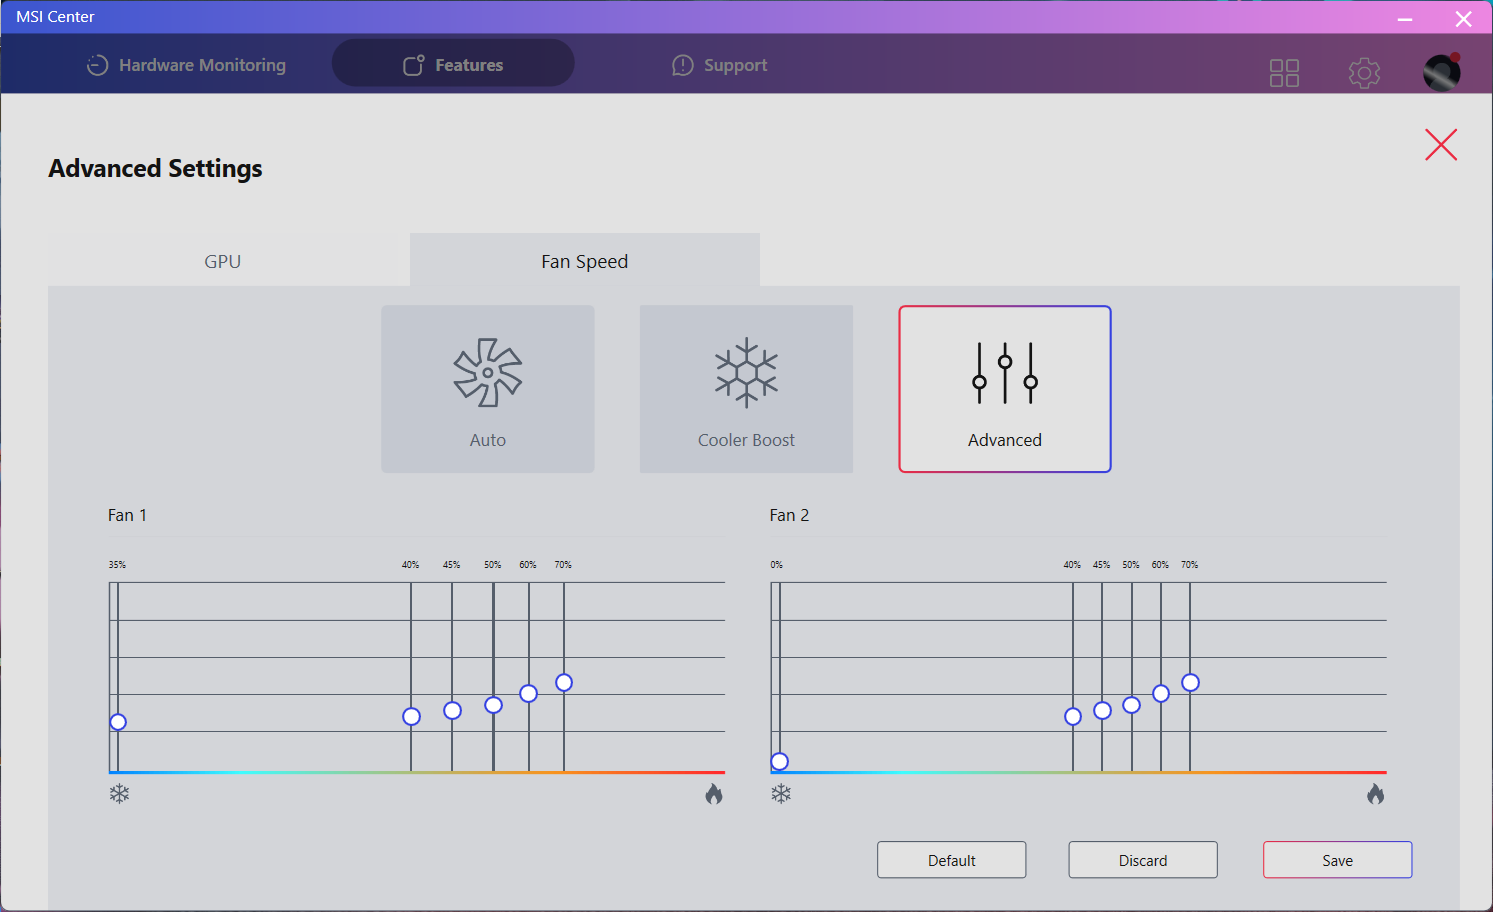The image size is (1493, 912).
Task: Click the "Fan 2" section label
Action: pos(789,515)
